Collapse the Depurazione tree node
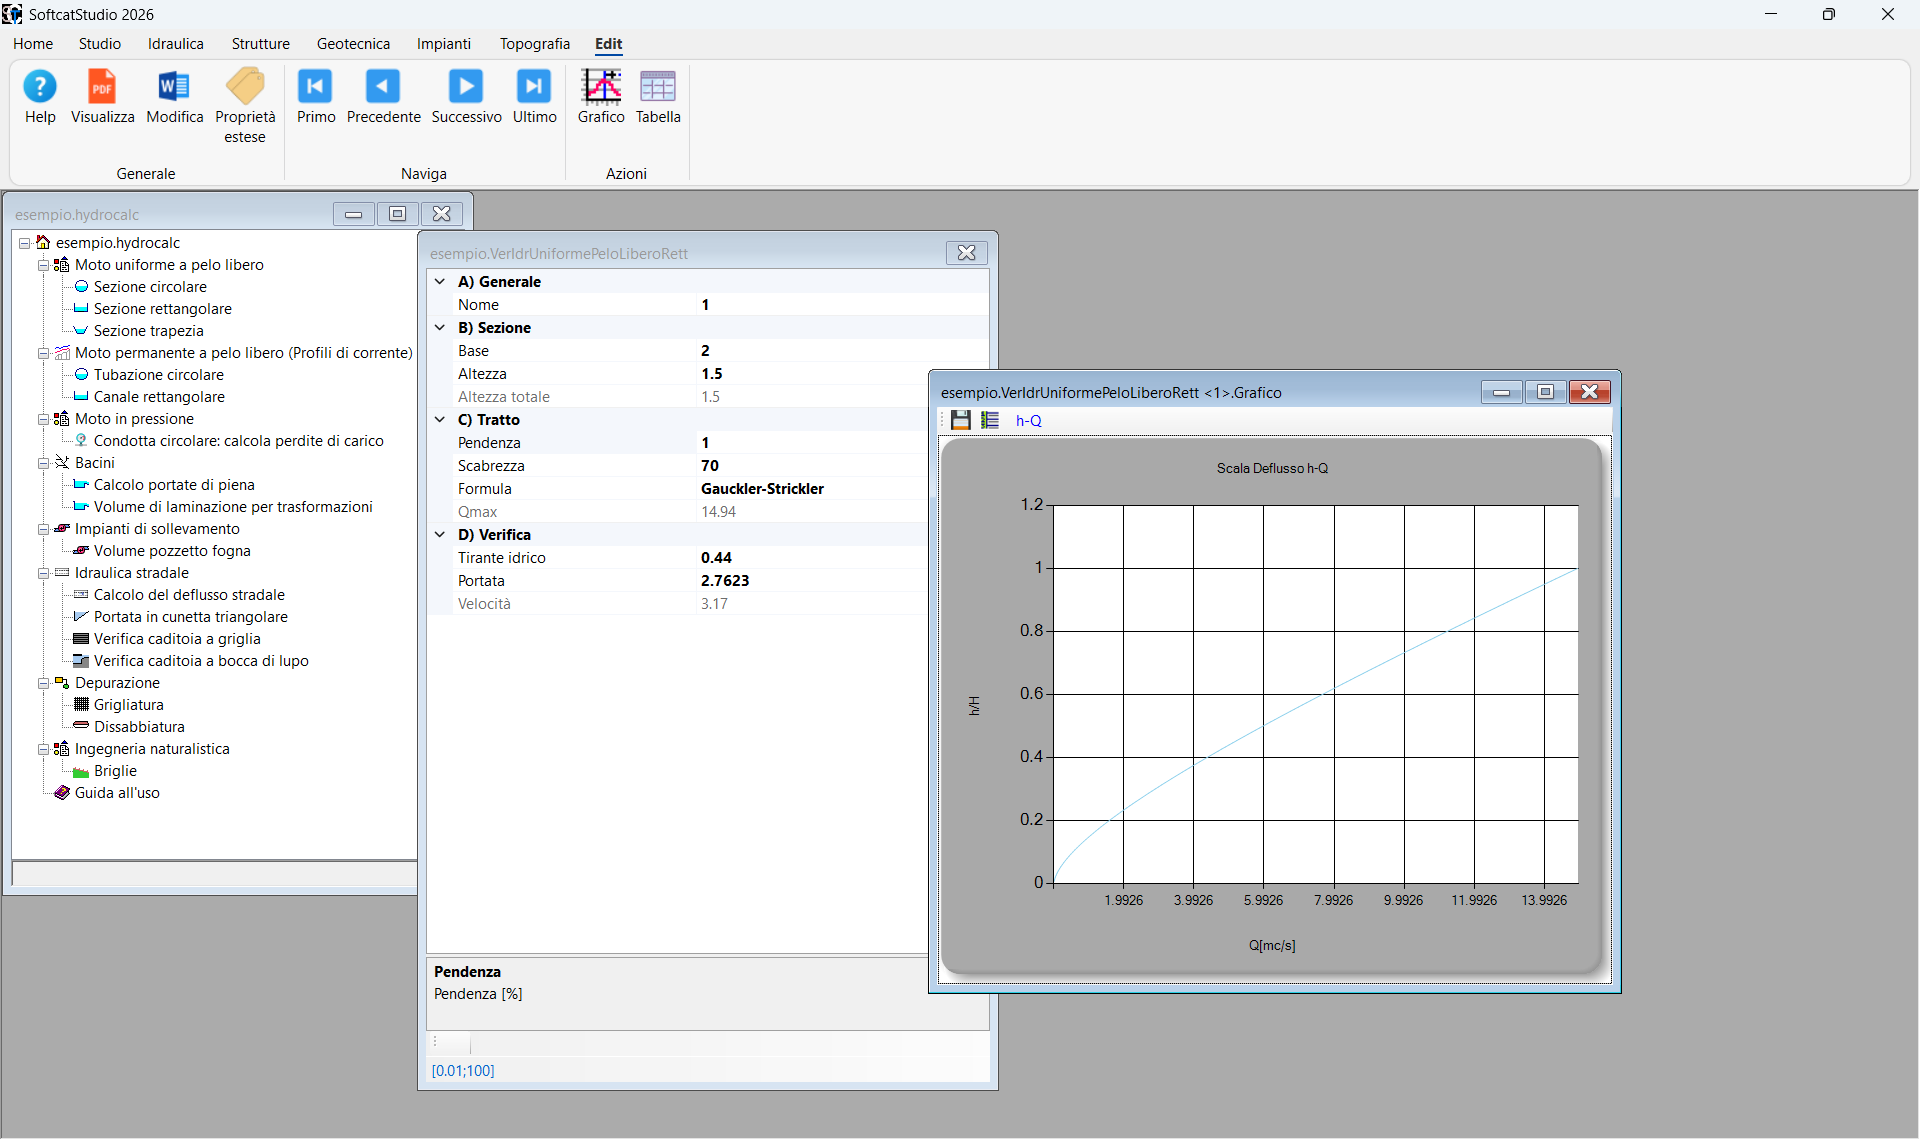Screen dimensions: 1920x1140 (44, 683)
